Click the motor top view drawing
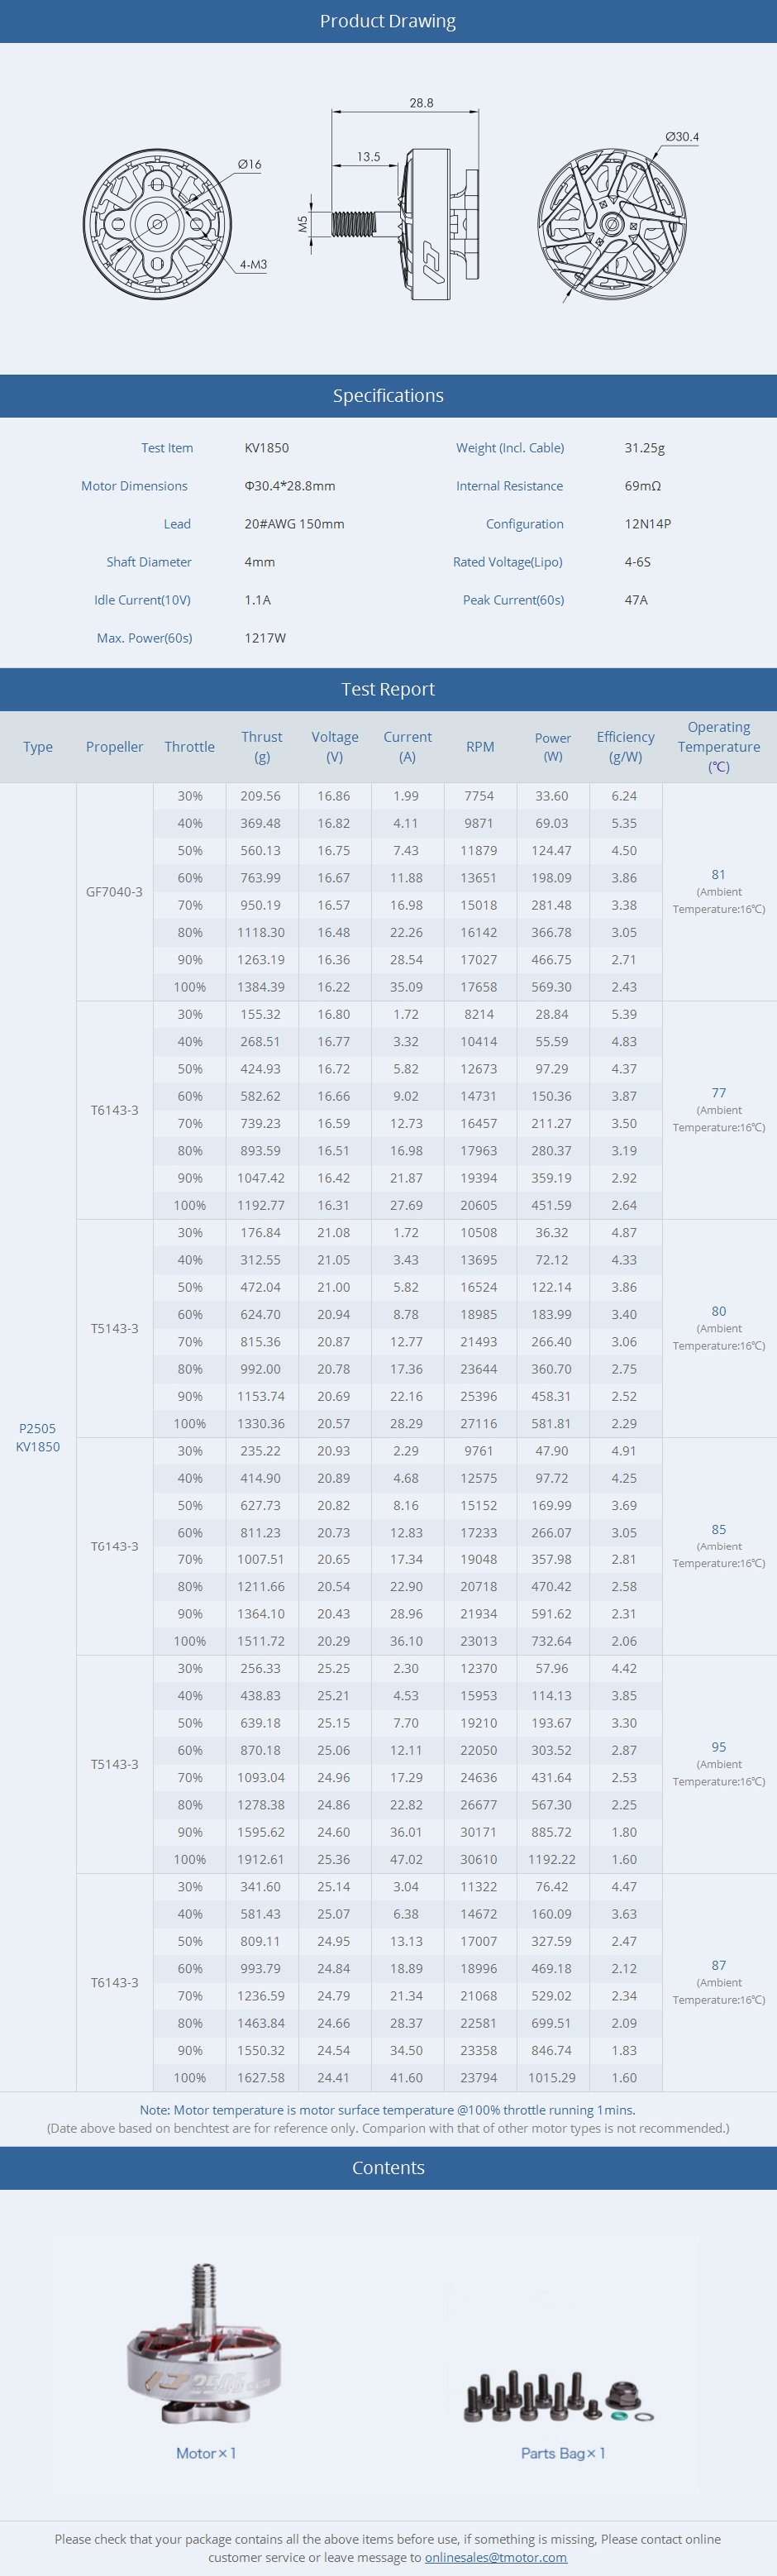 612,224
